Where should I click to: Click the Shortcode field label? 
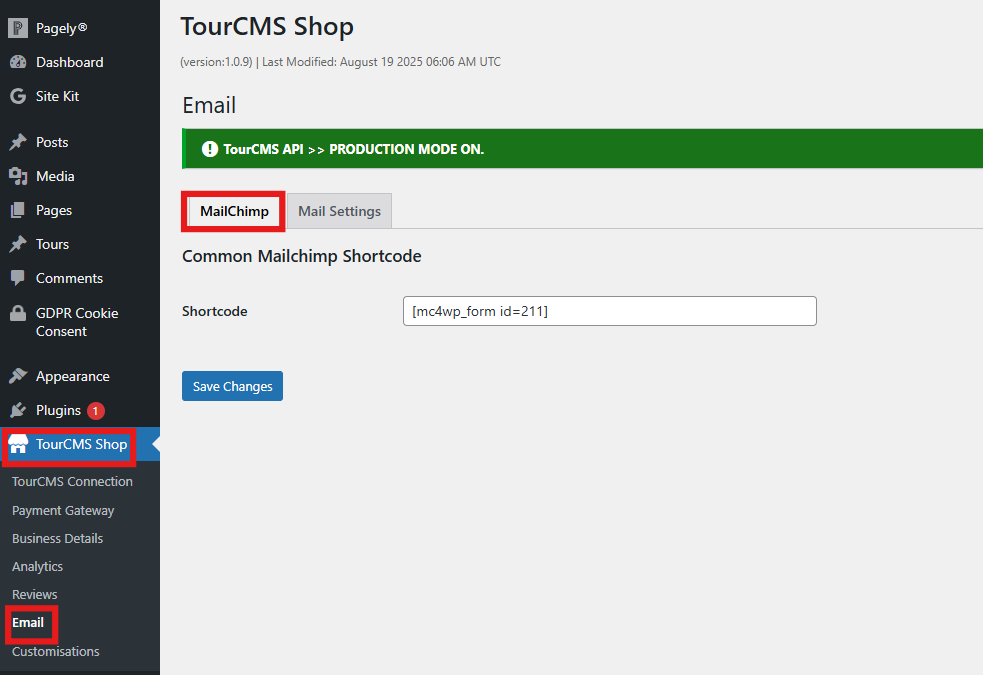214,311
